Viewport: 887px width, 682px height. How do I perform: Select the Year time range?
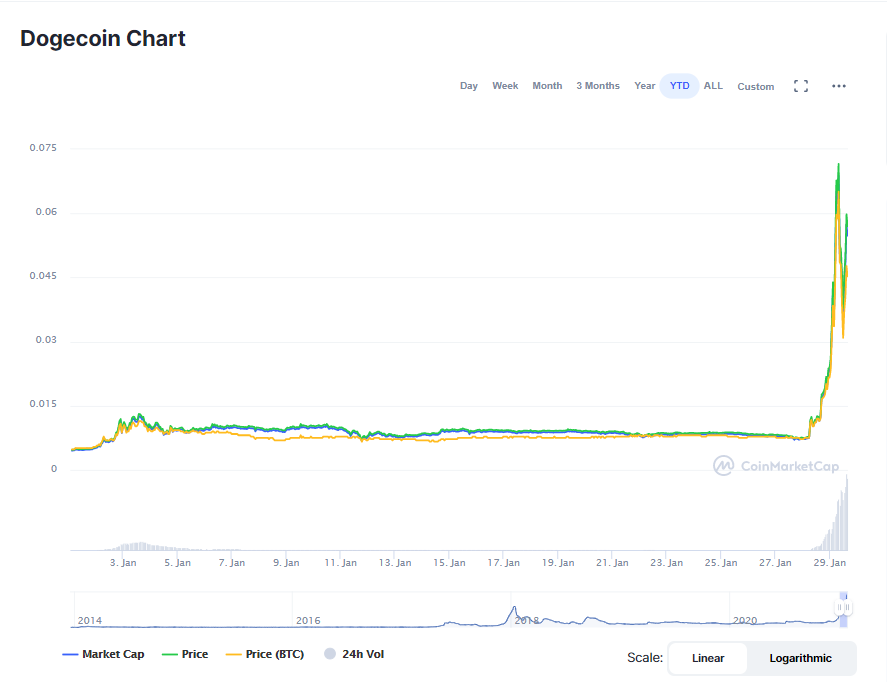tap(644, 86)
